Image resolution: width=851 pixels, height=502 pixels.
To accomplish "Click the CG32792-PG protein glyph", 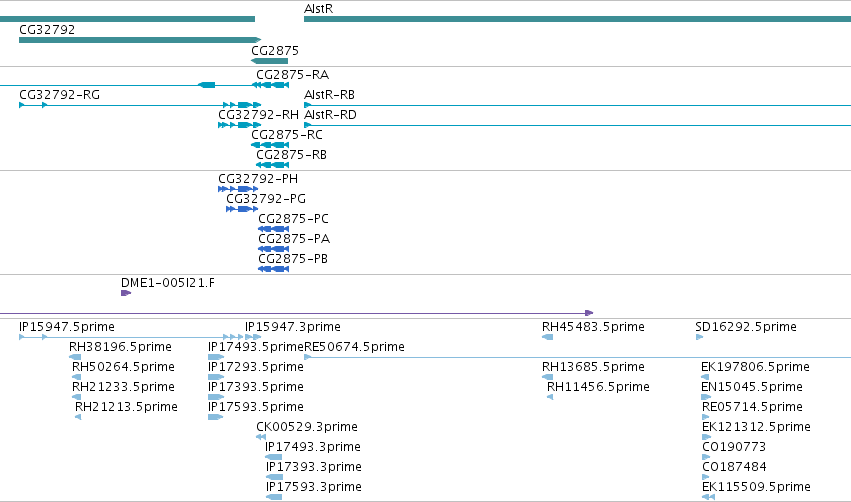I will click(x=242, y=209).
